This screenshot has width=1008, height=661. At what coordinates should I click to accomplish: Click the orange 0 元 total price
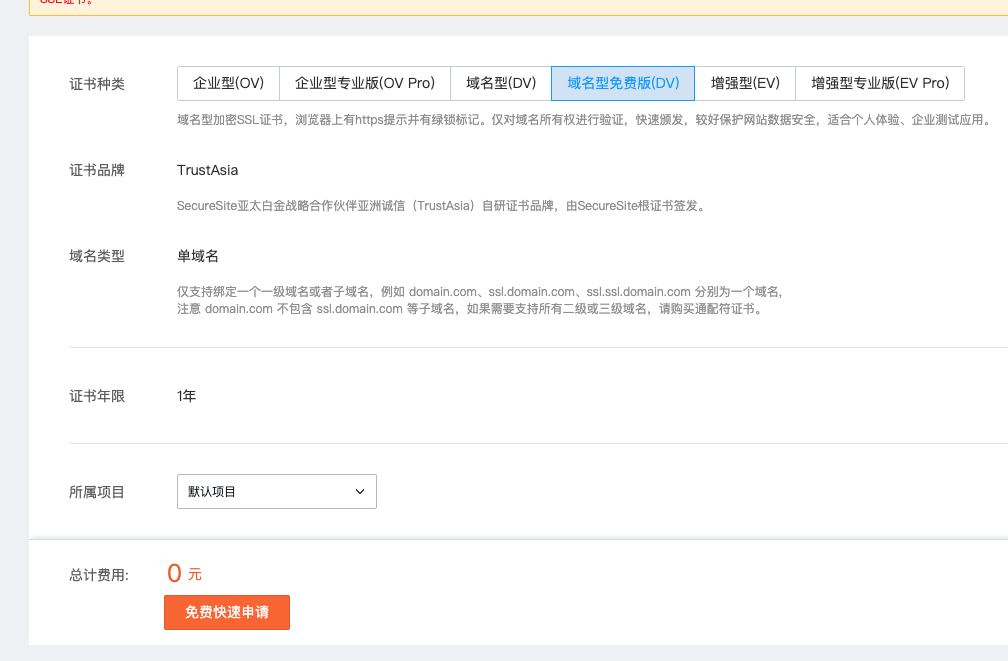[184, 574]
